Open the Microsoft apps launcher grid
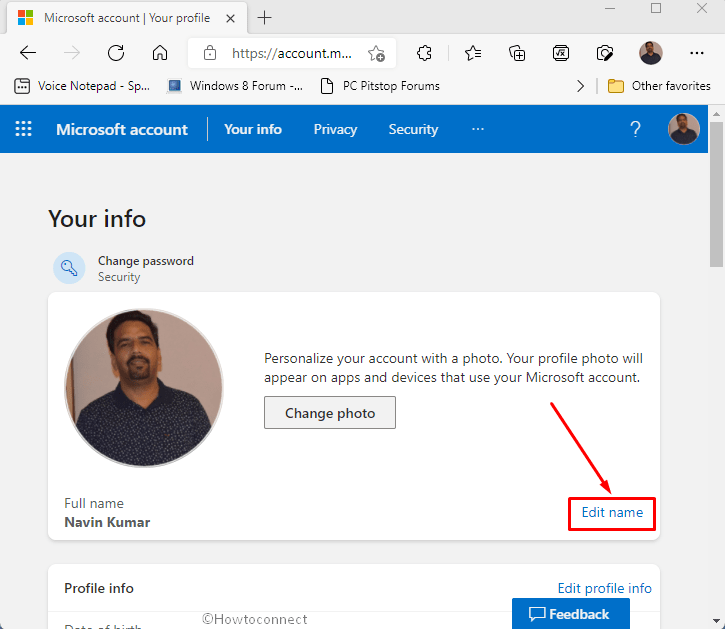The width and height of the screenshot is (725, 629). coord(24,129)
